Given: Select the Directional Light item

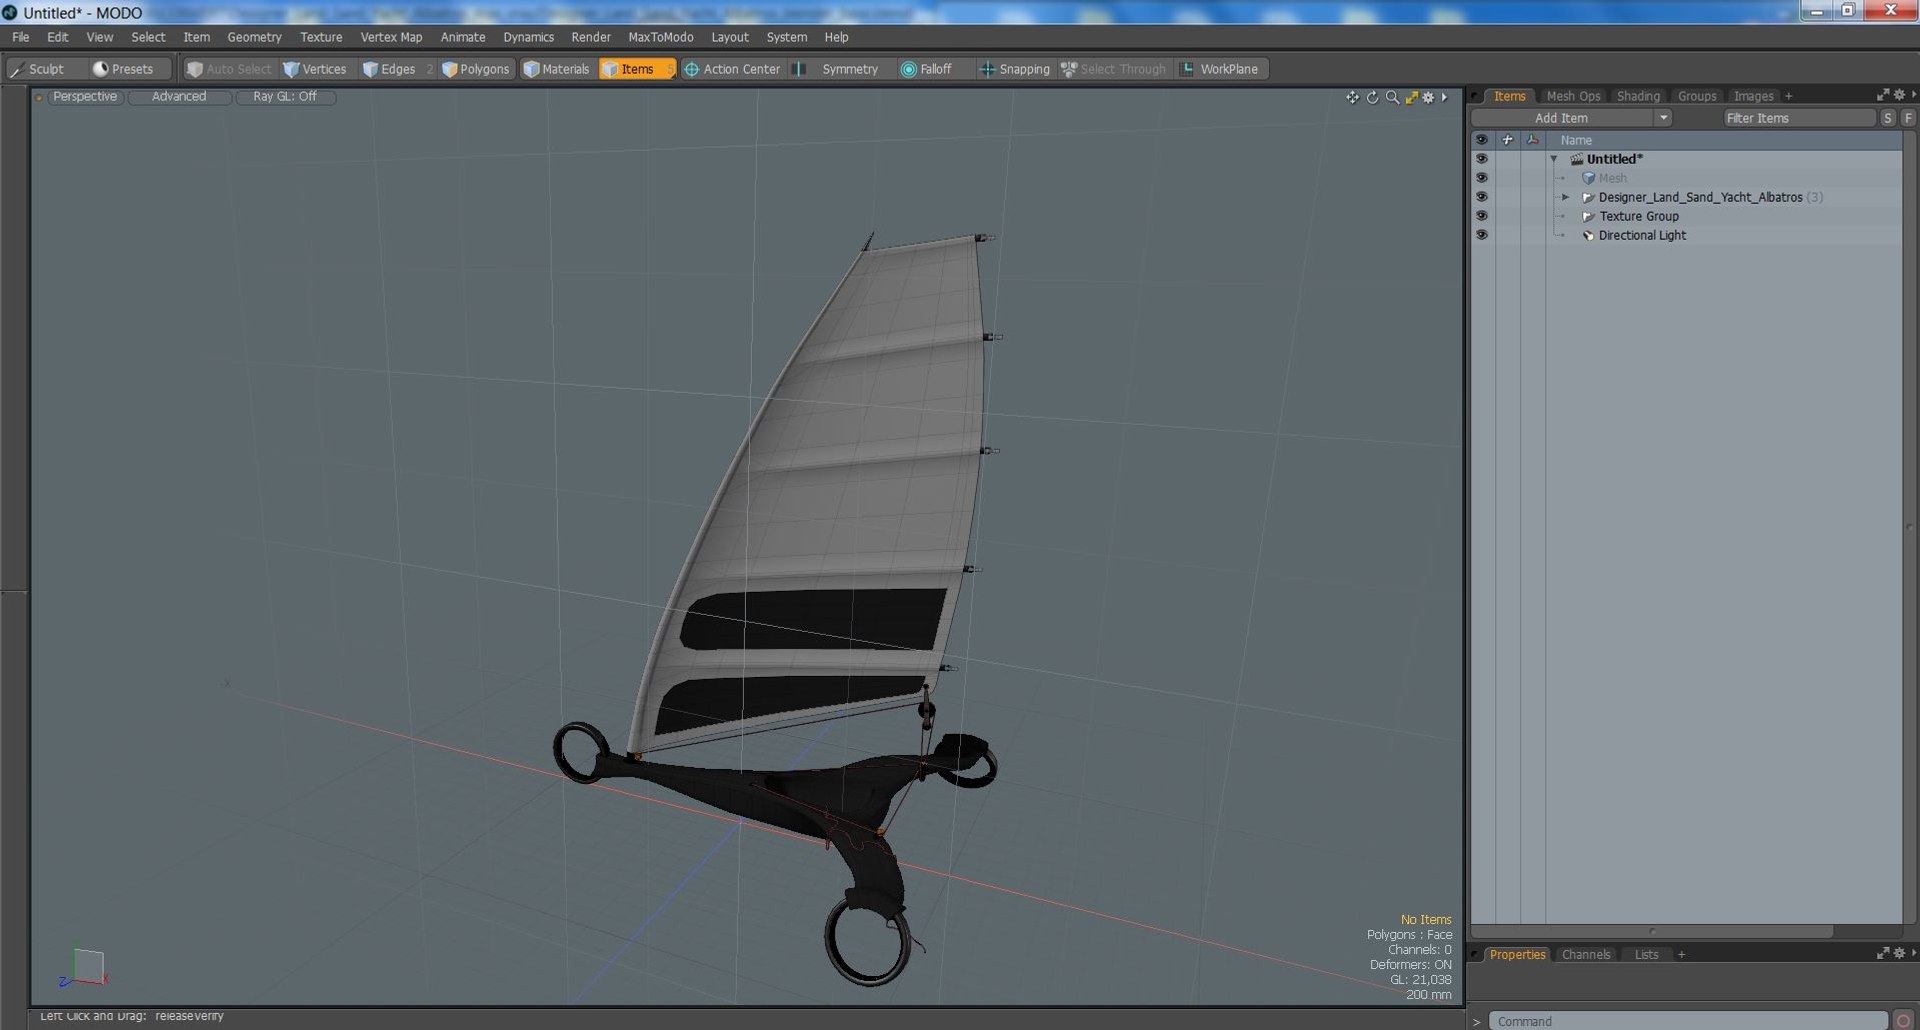Looking at the screenshot, I should pyautogui.click(x=1641, y=235).
